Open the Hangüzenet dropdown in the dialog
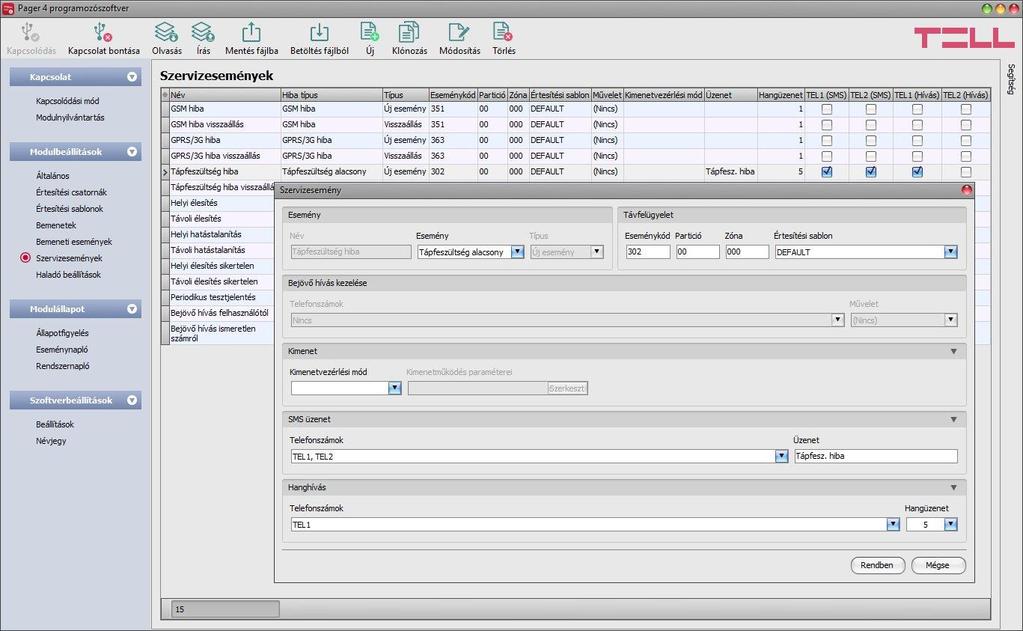Image resolution: width=1023 pixels, height=631 pixels. click(950, 524)
